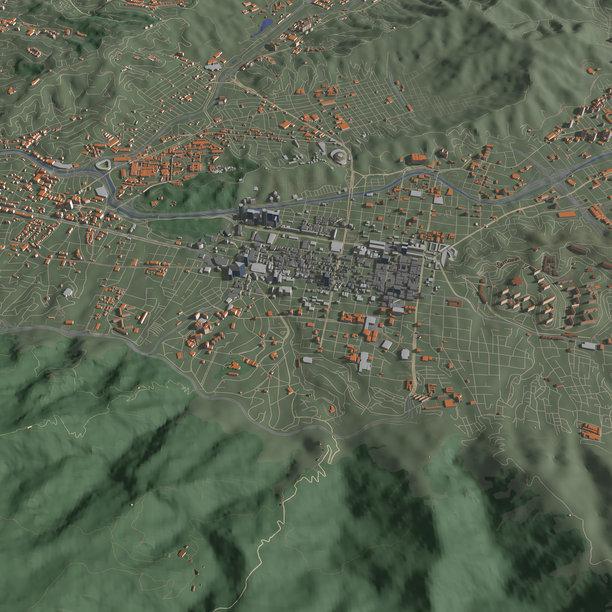The width and height of the screenshot is (612, 612).
Task: Click the tall dark towers at downtown's northwest corner
Action: pyautogui.click(x=260, y=216)
